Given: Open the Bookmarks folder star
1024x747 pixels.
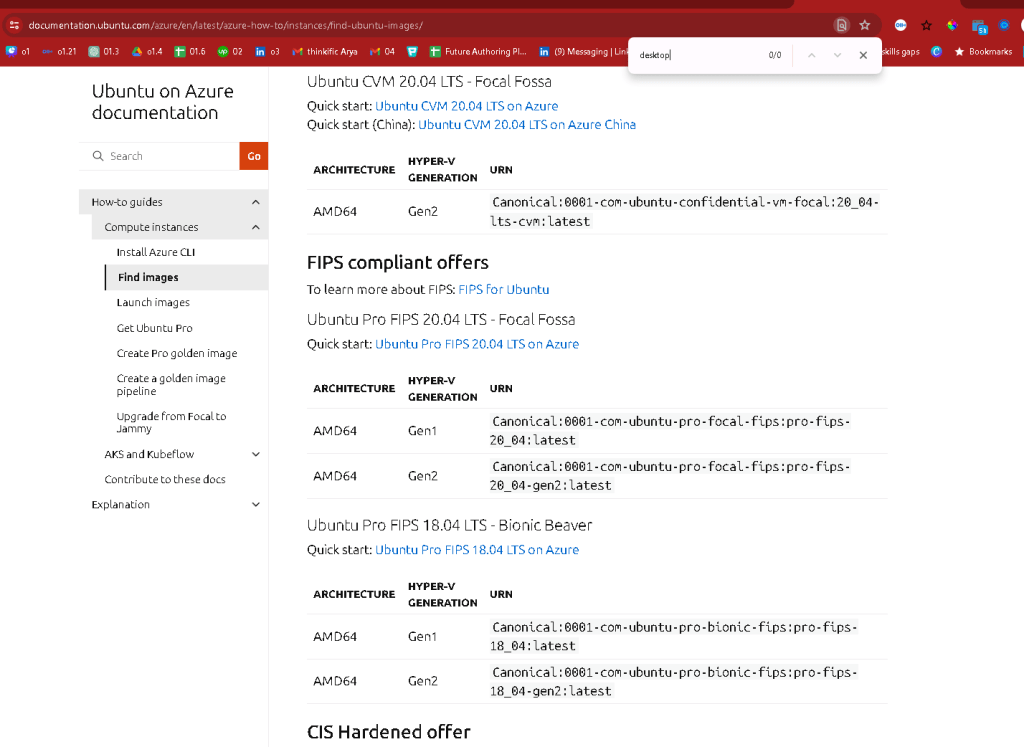Looking at the screenshot, I should [983, 52].
